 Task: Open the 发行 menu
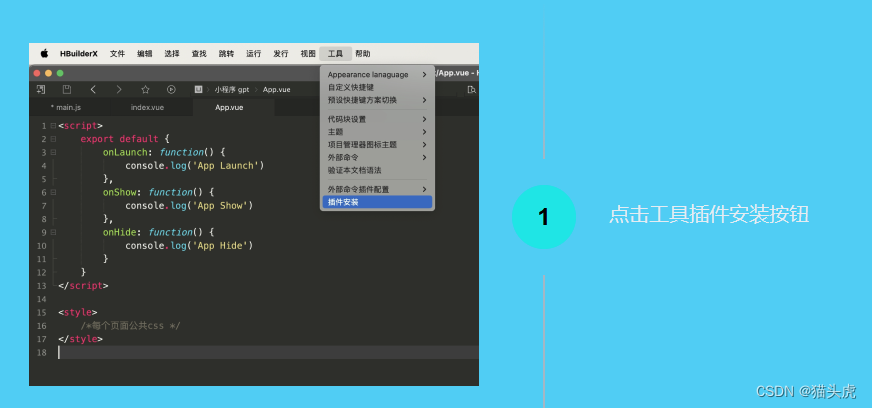[281, 53]
